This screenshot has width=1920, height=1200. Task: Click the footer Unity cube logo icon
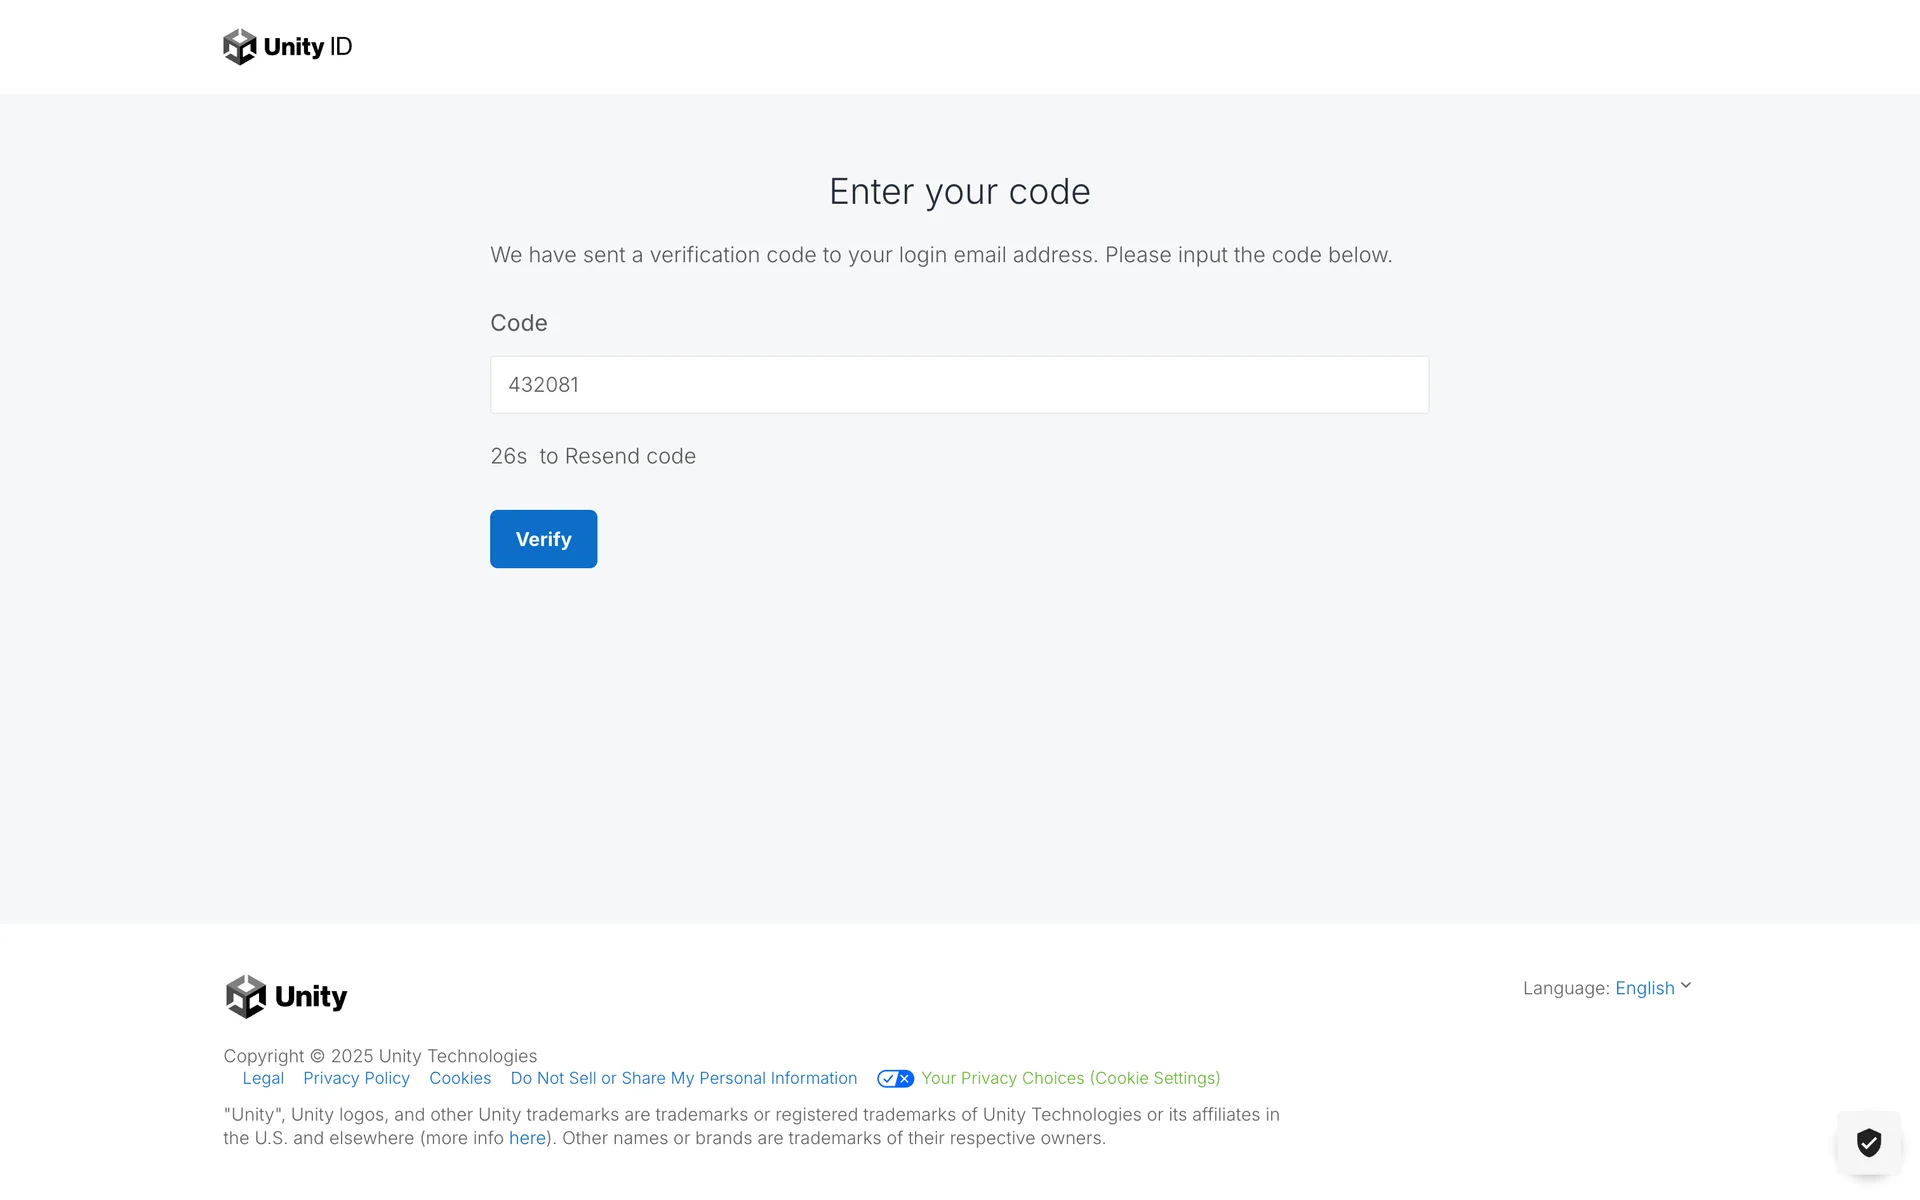point(246,997)
